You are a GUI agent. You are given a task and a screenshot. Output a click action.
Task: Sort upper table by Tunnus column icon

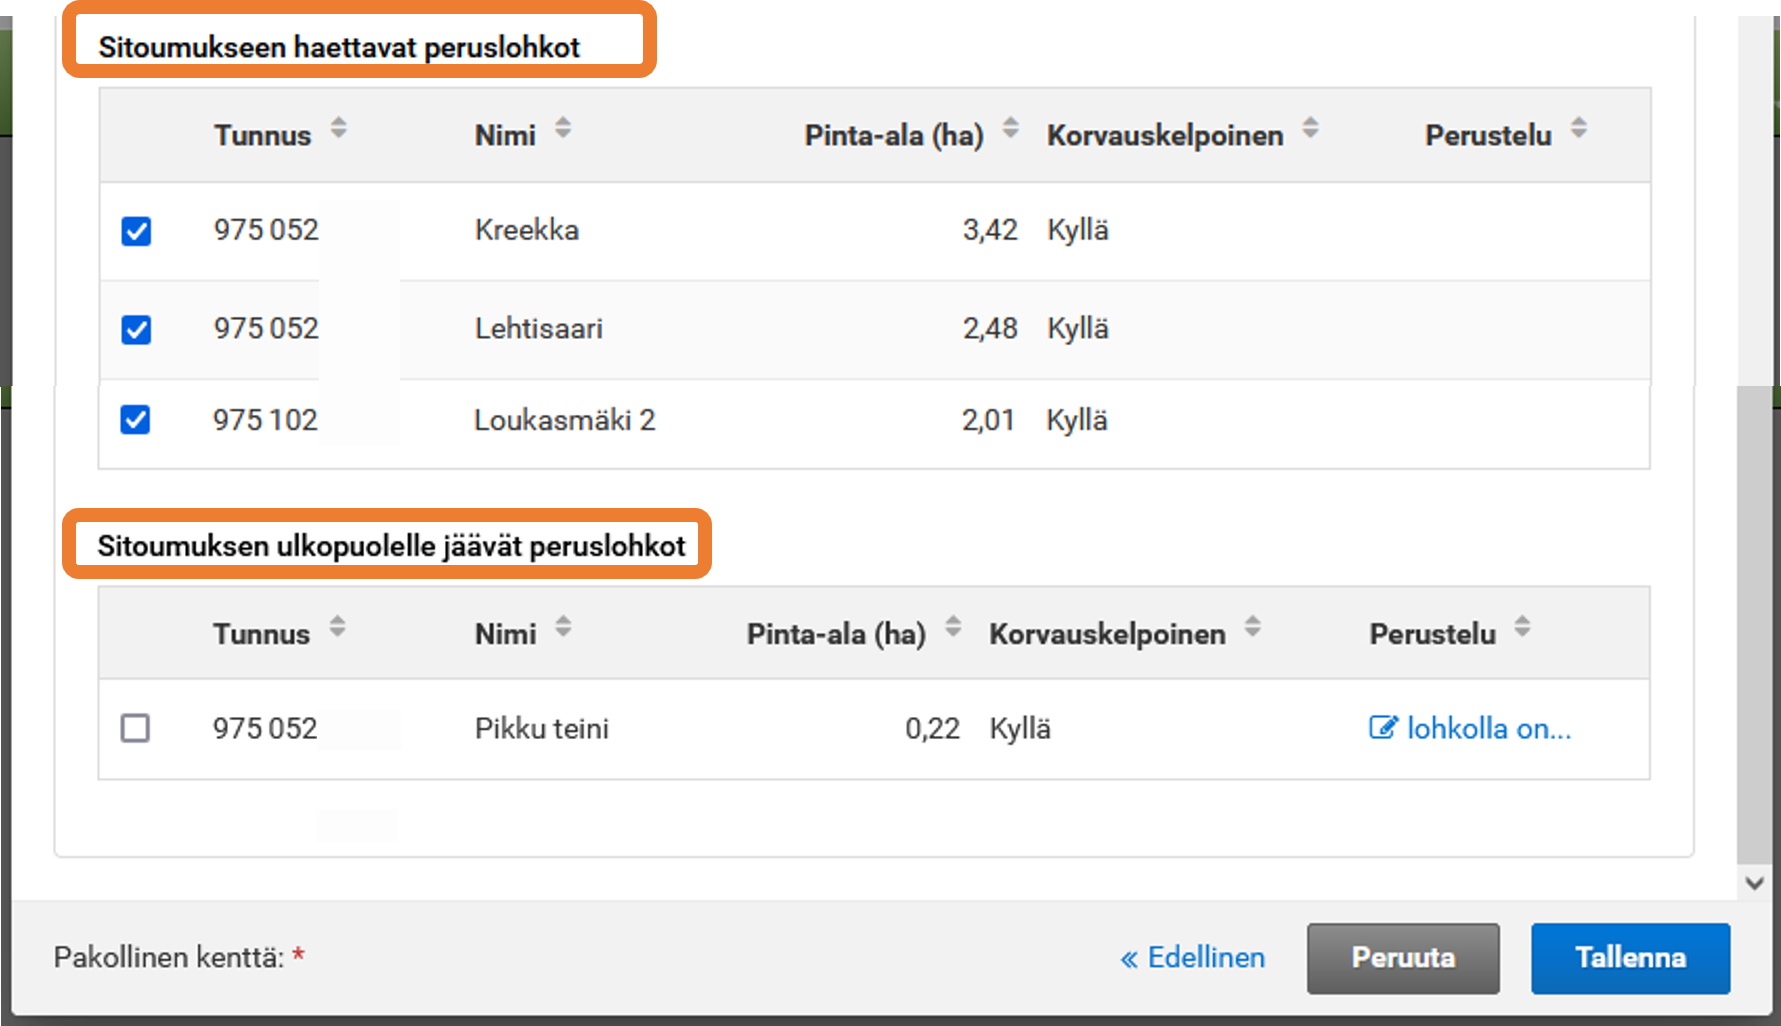click(339, 128)
